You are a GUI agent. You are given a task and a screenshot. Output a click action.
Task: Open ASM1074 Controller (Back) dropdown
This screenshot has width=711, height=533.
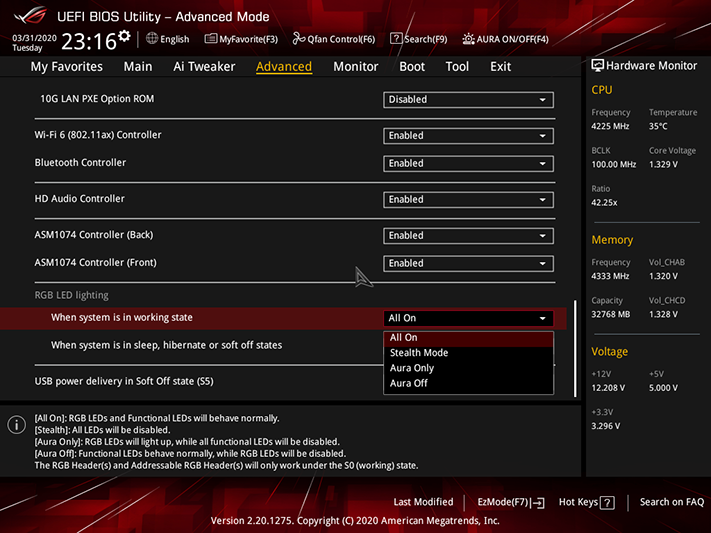click(468, 236)
